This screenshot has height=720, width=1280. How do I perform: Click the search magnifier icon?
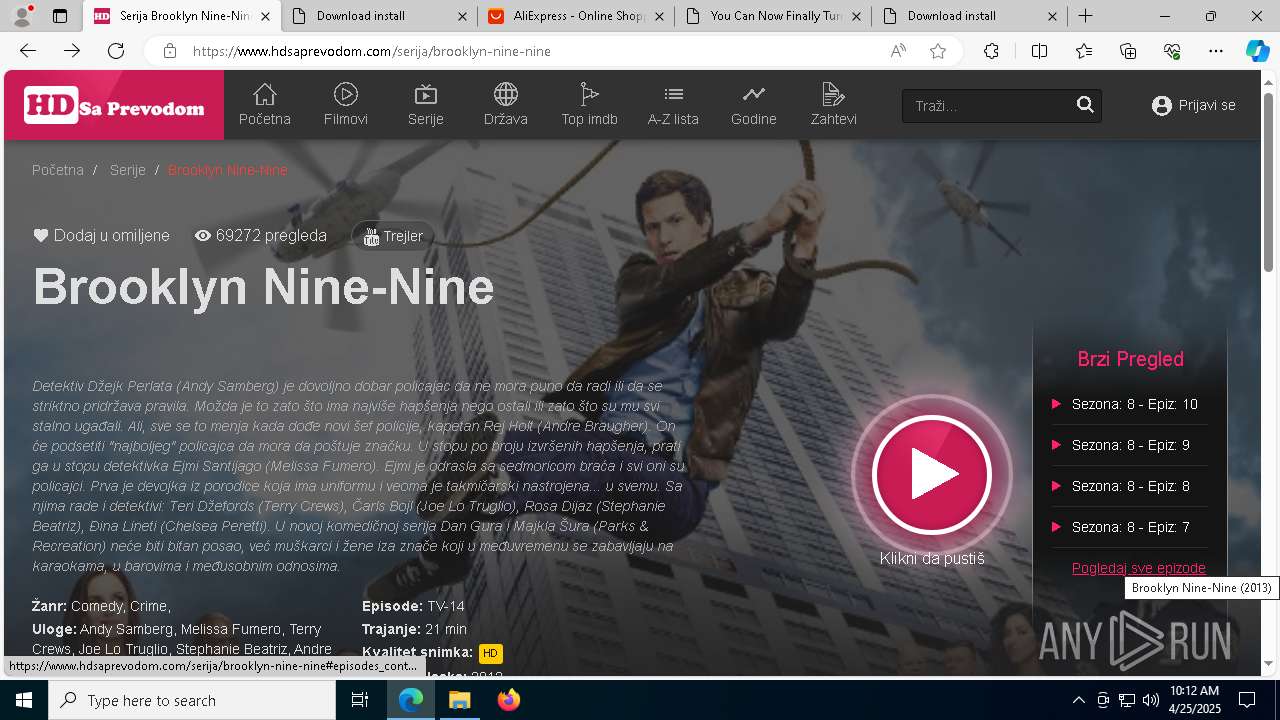(1085, 105)
